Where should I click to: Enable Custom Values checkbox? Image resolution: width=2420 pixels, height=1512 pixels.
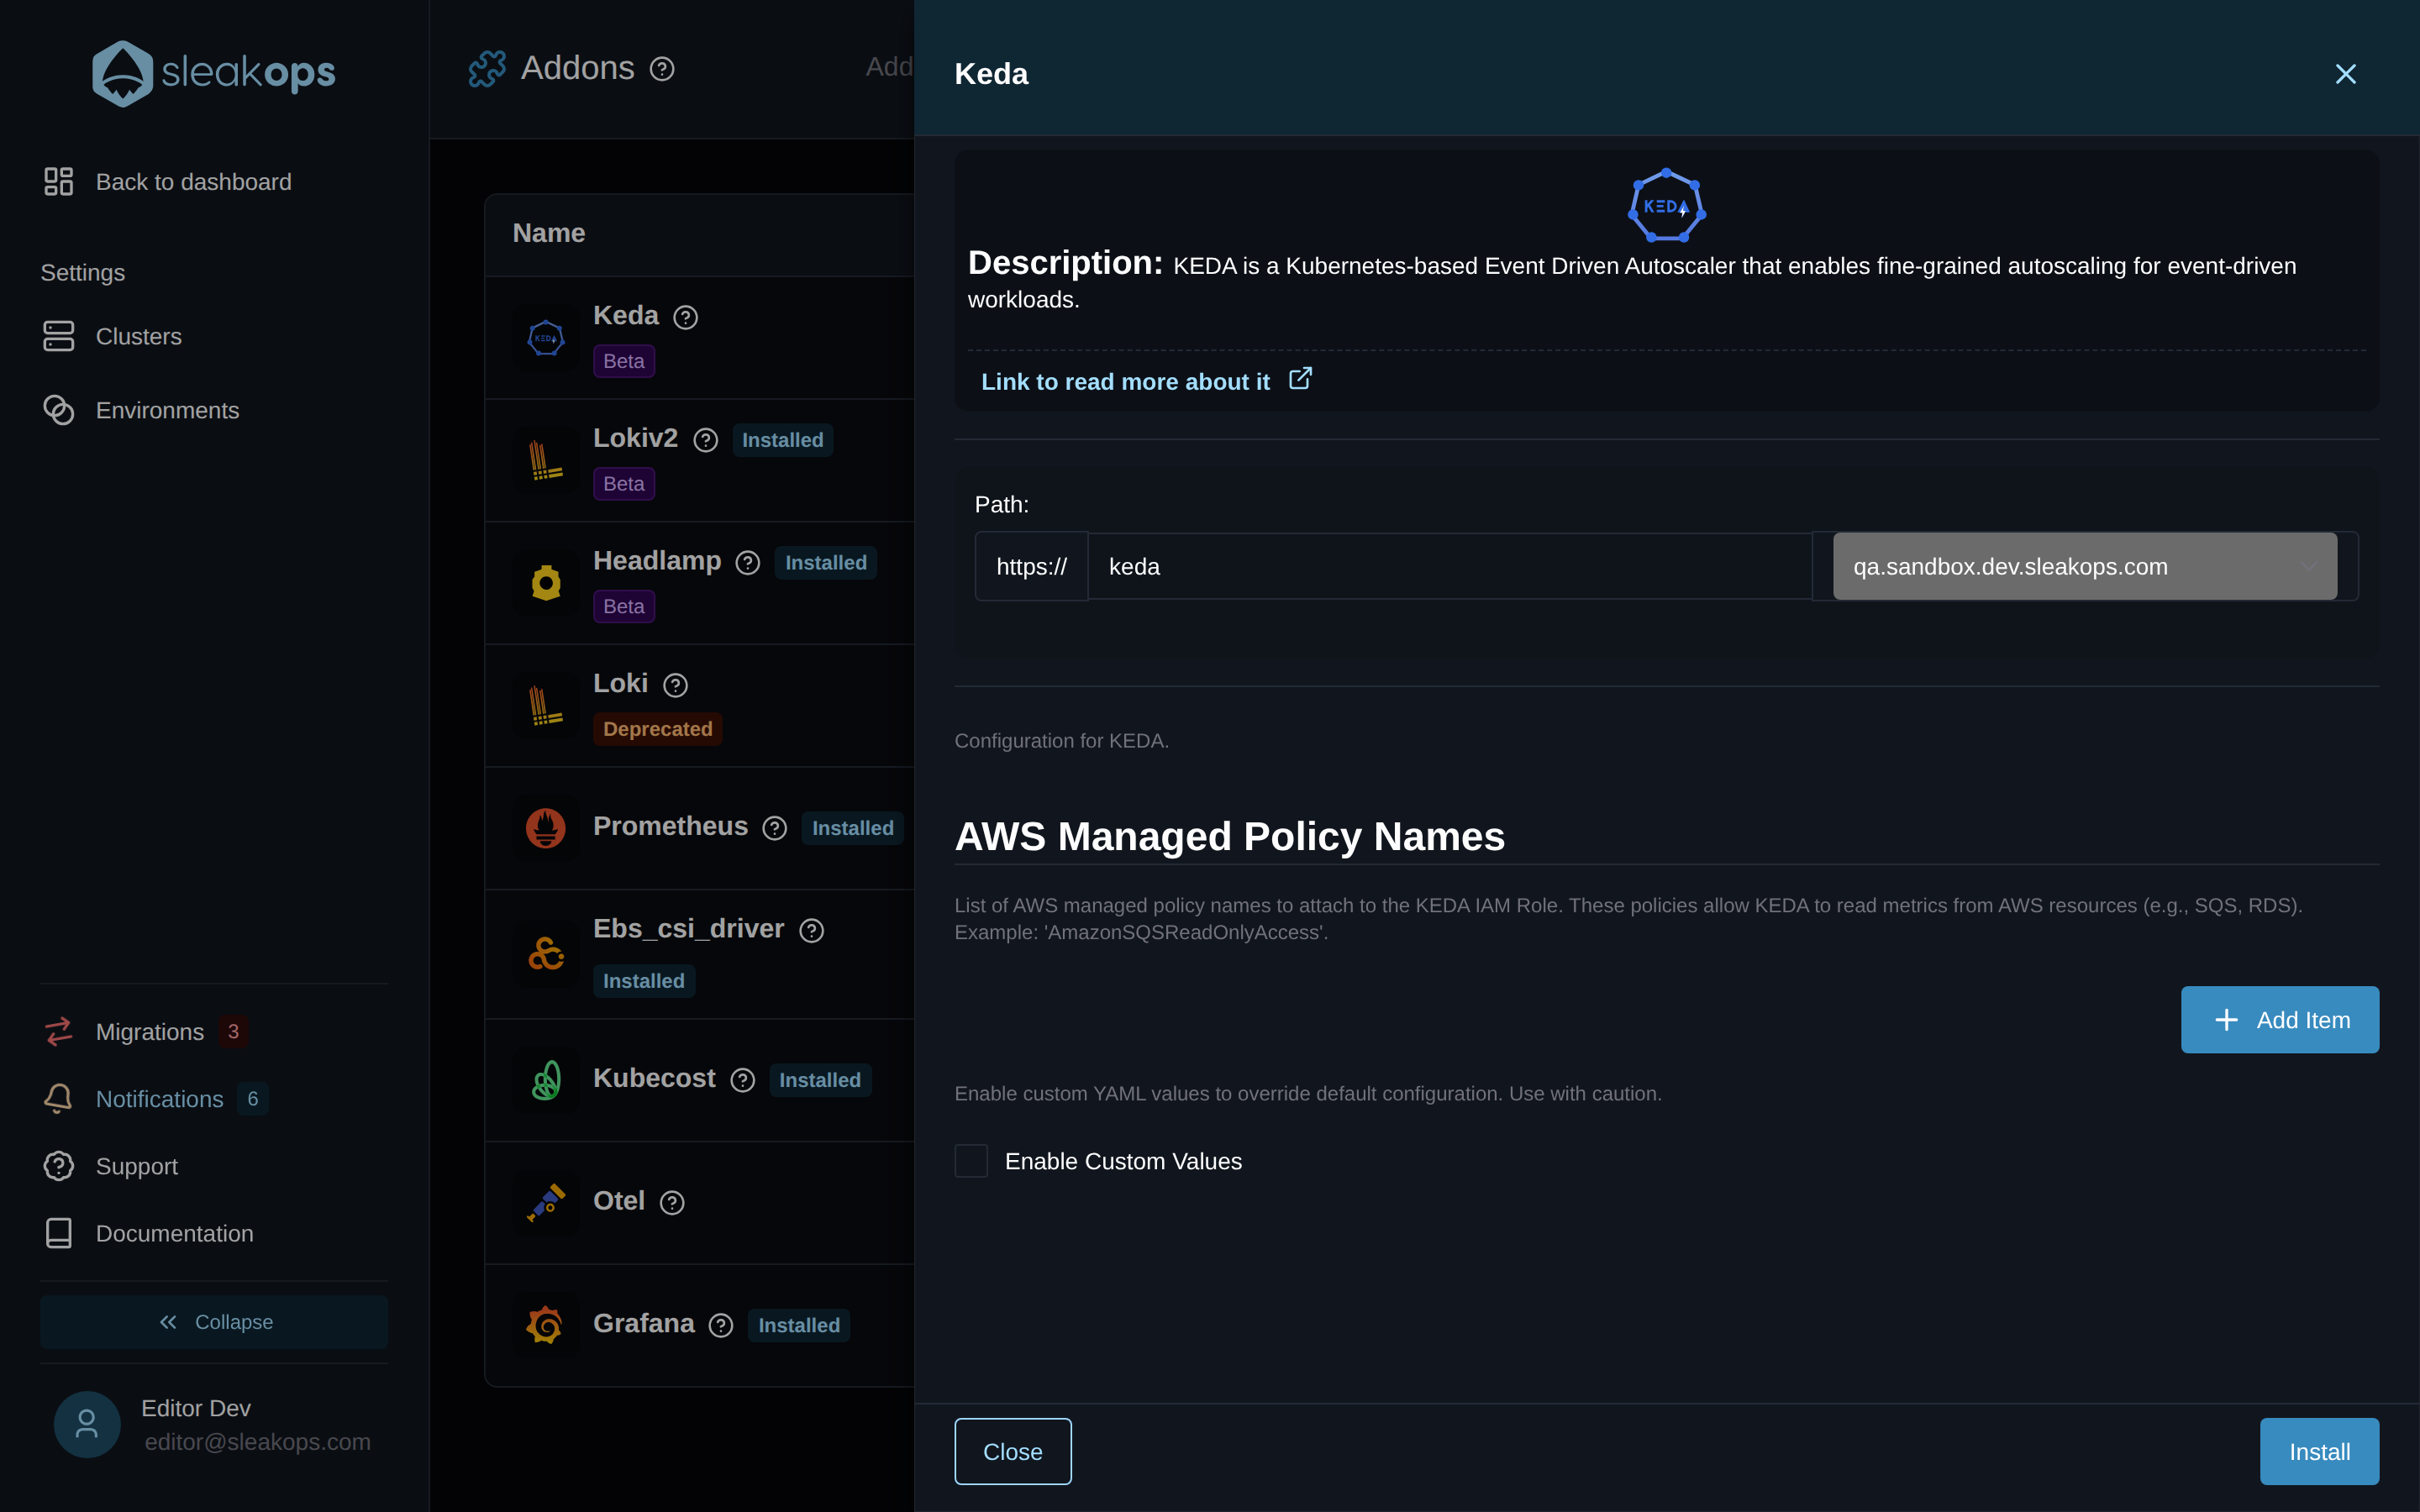point(971,1161)
